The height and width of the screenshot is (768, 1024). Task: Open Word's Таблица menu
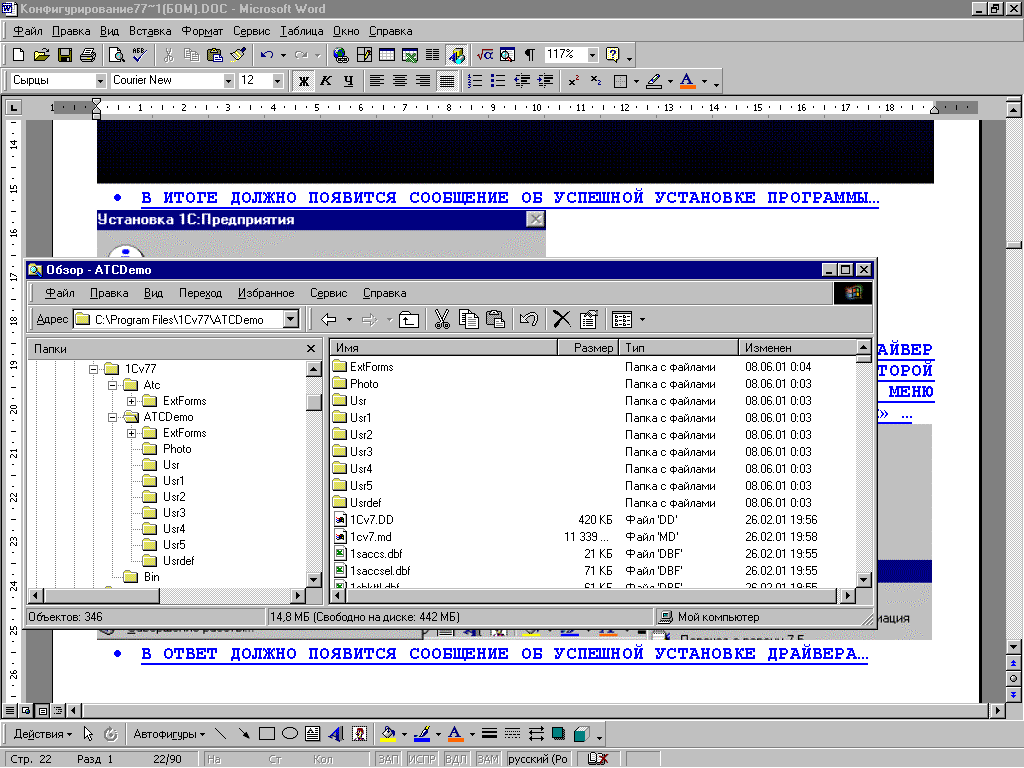tap(301, 31)
